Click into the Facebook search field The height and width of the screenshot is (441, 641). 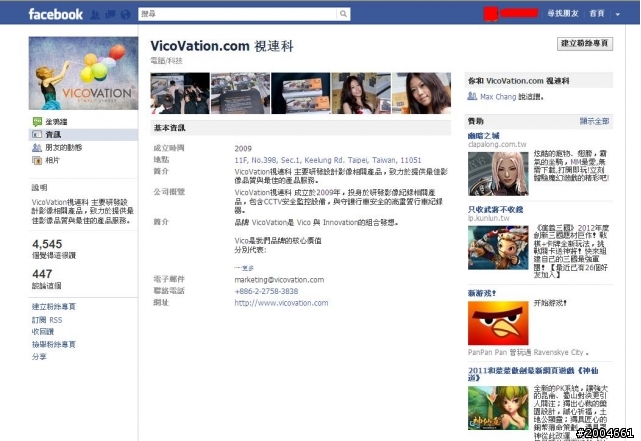tap(238, 14)
